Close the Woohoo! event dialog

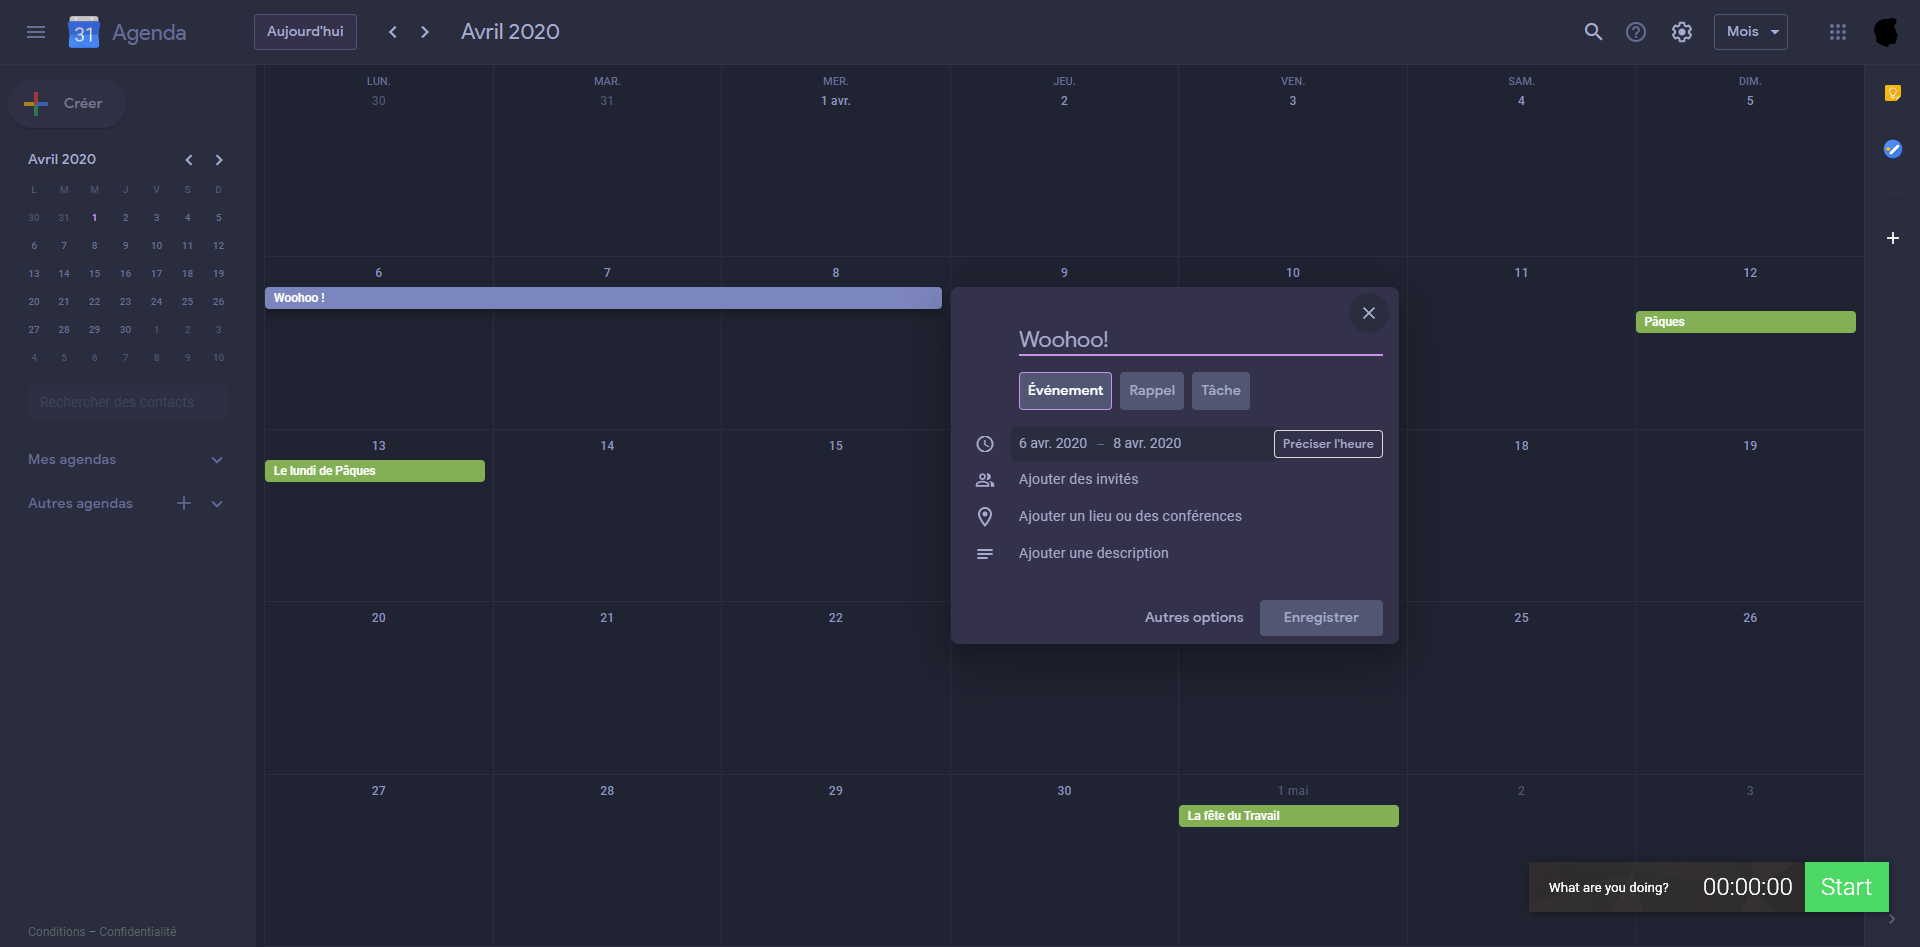point(1369,313)
